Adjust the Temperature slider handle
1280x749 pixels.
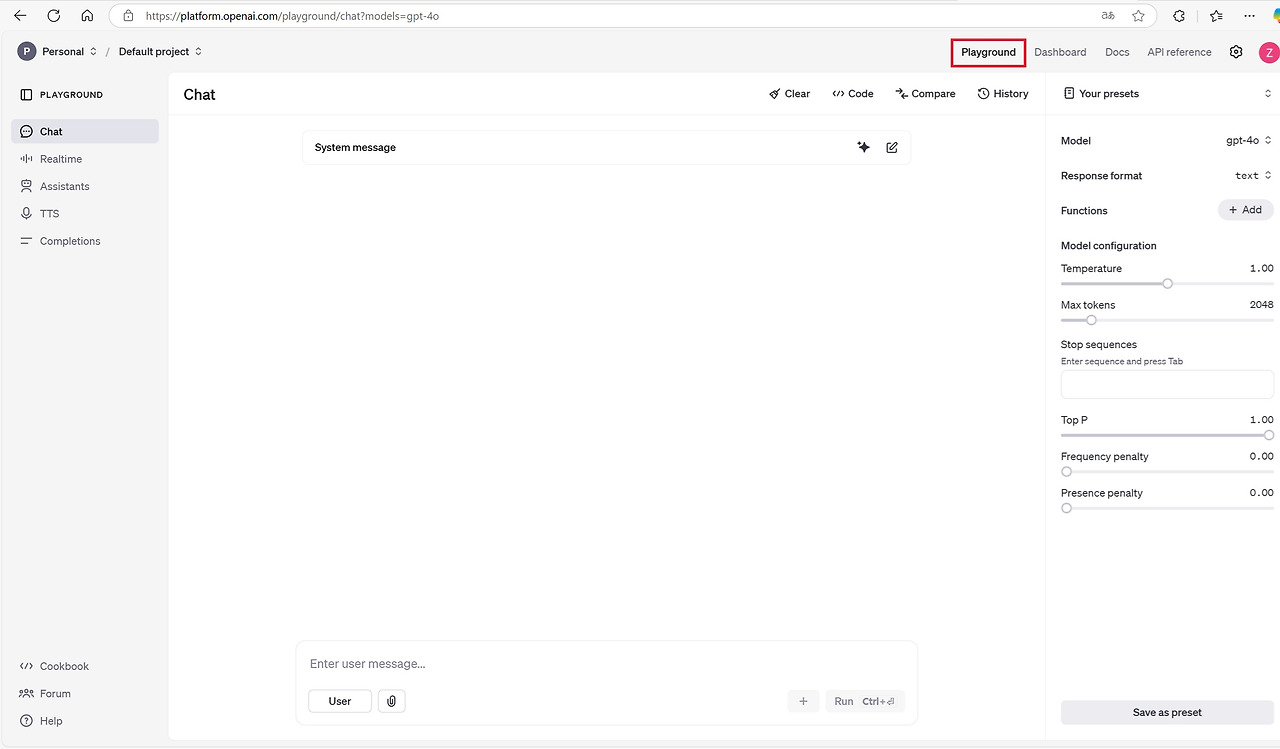pos(1167,284)
